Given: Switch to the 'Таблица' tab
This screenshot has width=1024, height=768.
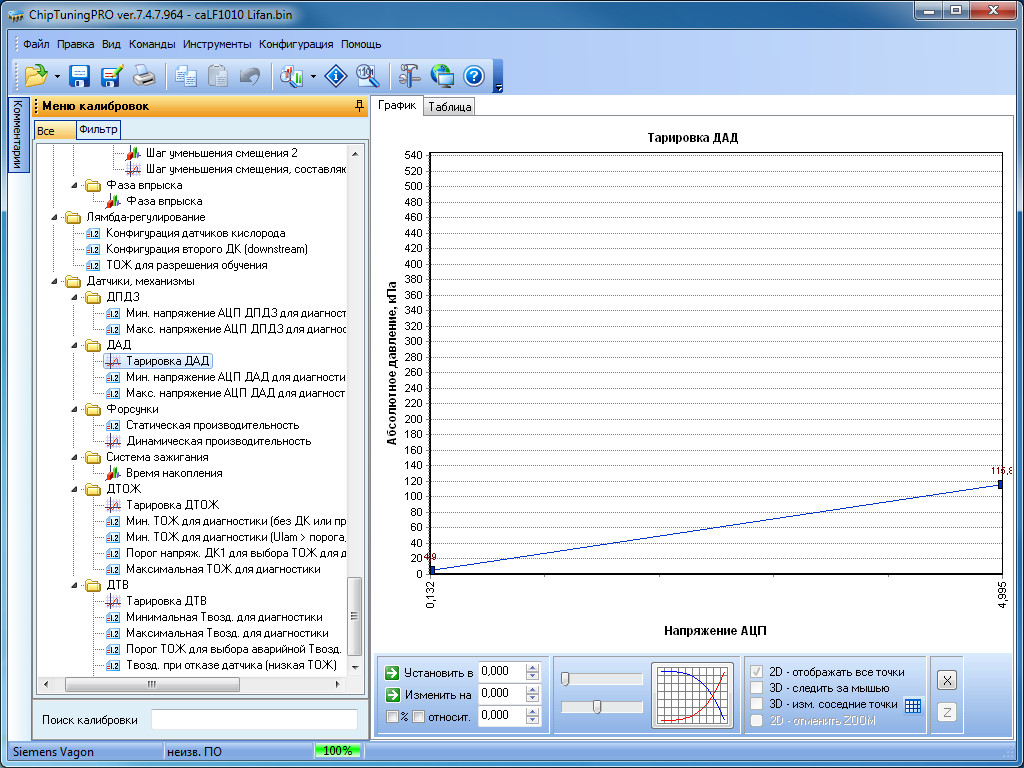Looking at the screenshot, I should 449,107.
